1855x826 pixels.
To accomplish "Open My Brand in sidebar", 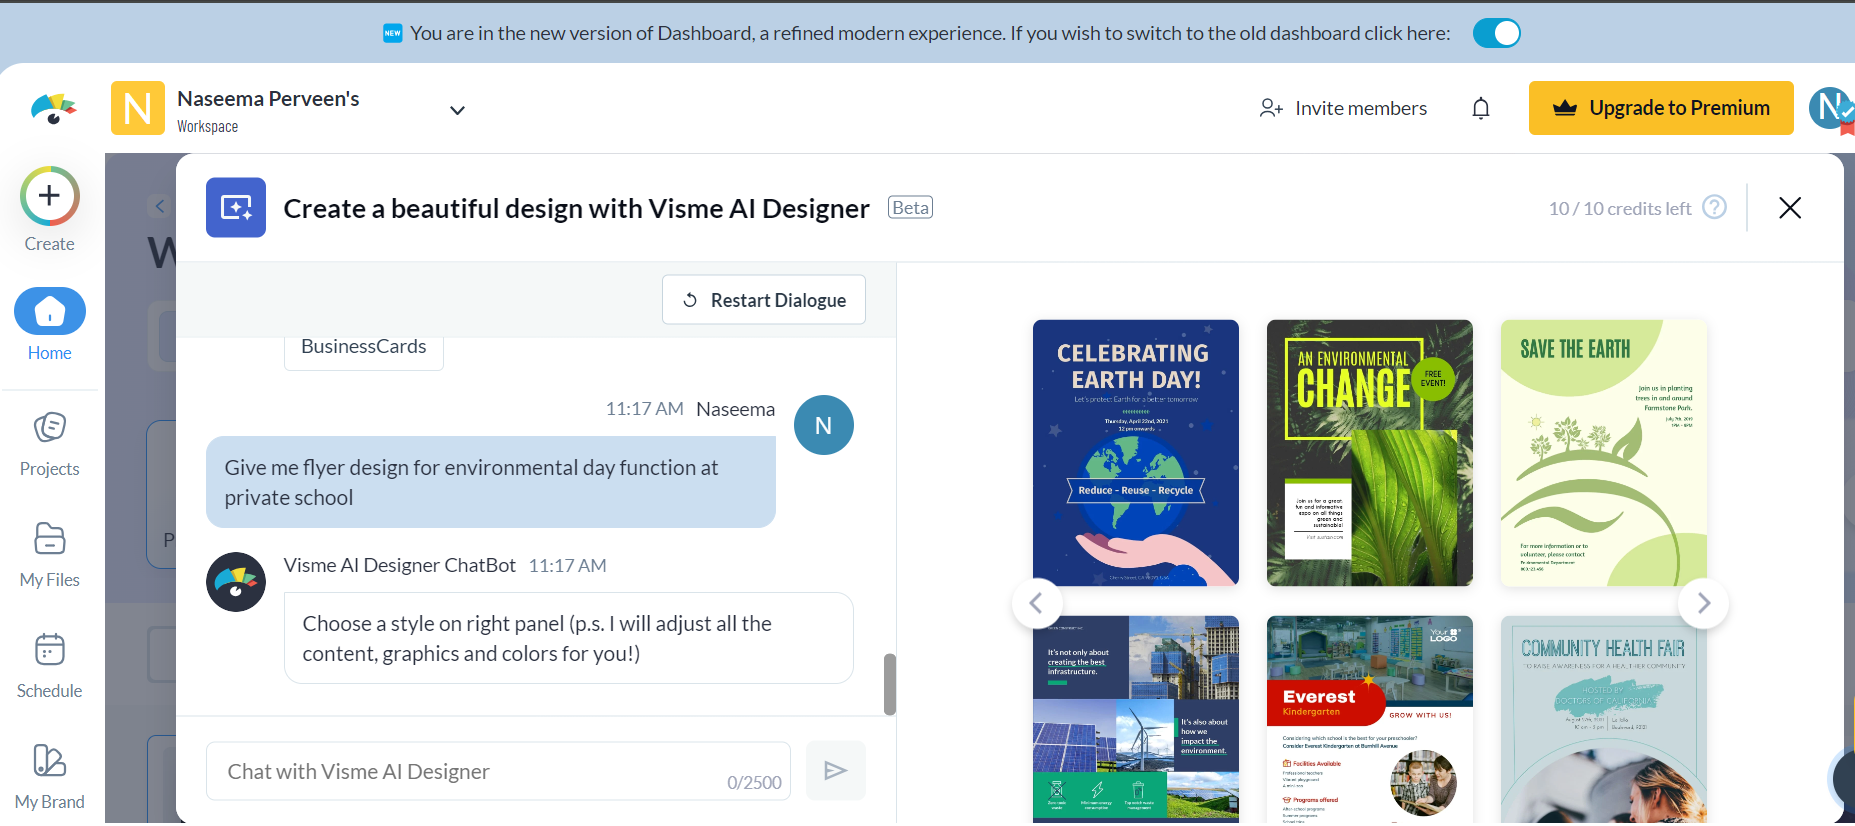I will (49, 777).
